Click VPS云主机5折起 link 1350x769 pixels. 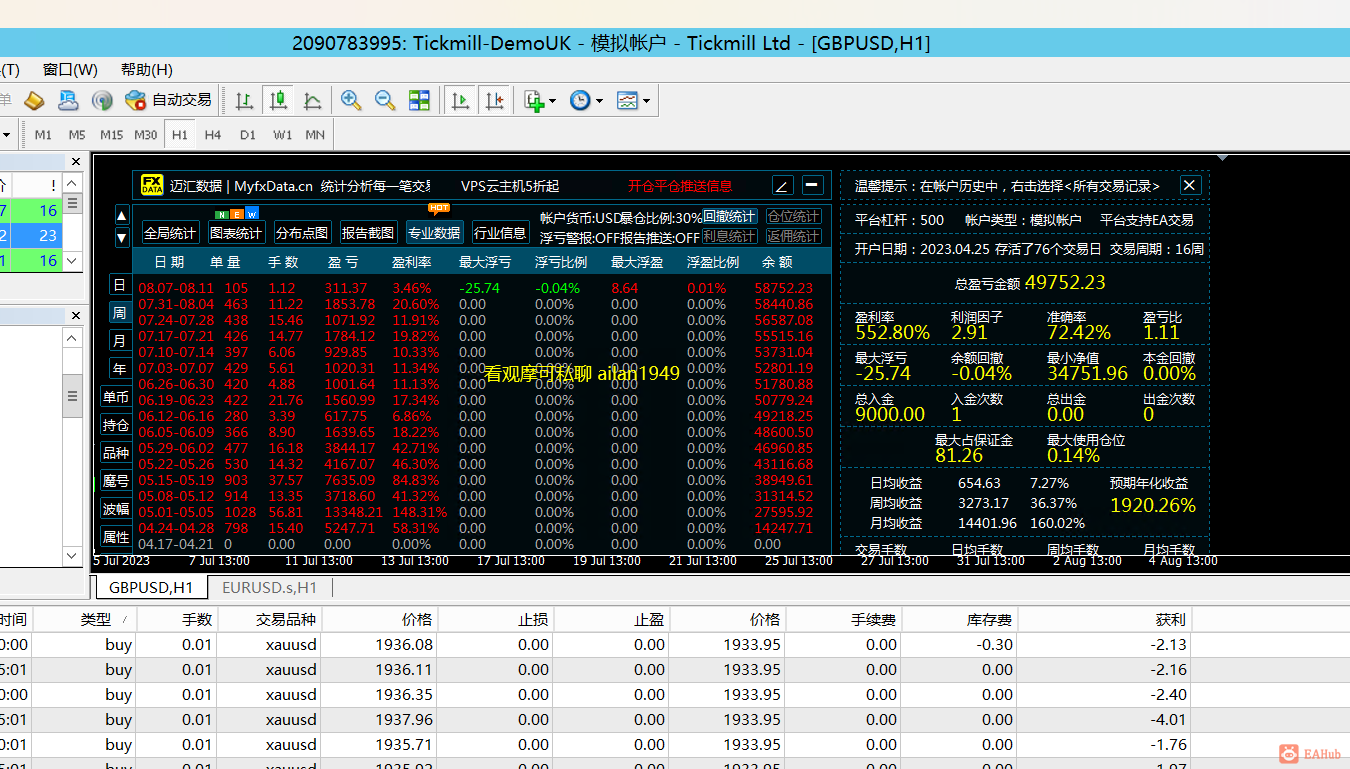(x=510, y=186)
